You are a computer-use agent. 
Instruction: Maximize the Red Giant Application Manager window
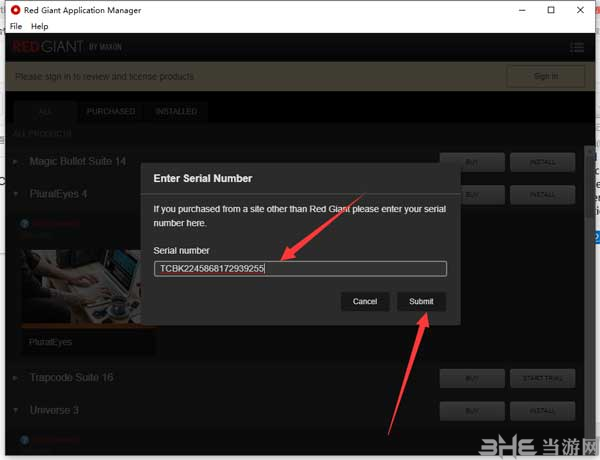551,10
